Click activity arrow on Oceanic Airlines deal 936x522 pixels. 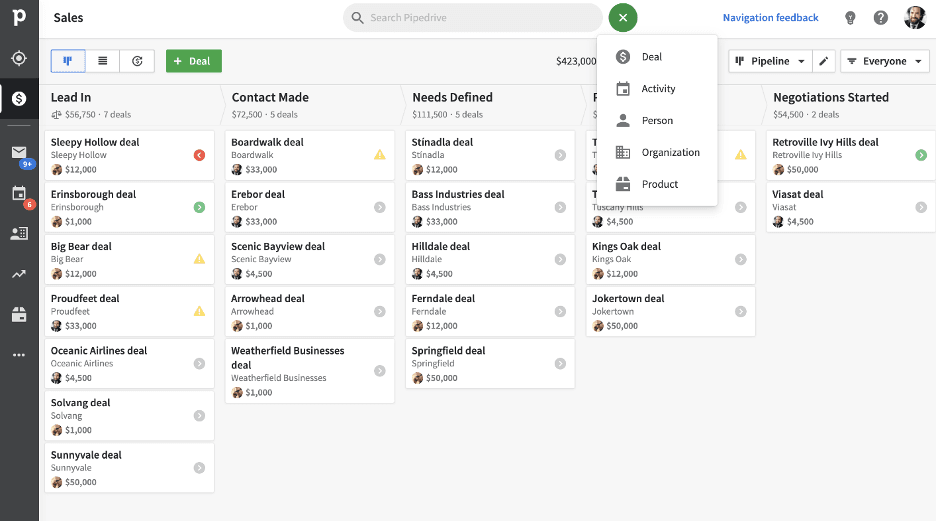click(x=199, y=364)
